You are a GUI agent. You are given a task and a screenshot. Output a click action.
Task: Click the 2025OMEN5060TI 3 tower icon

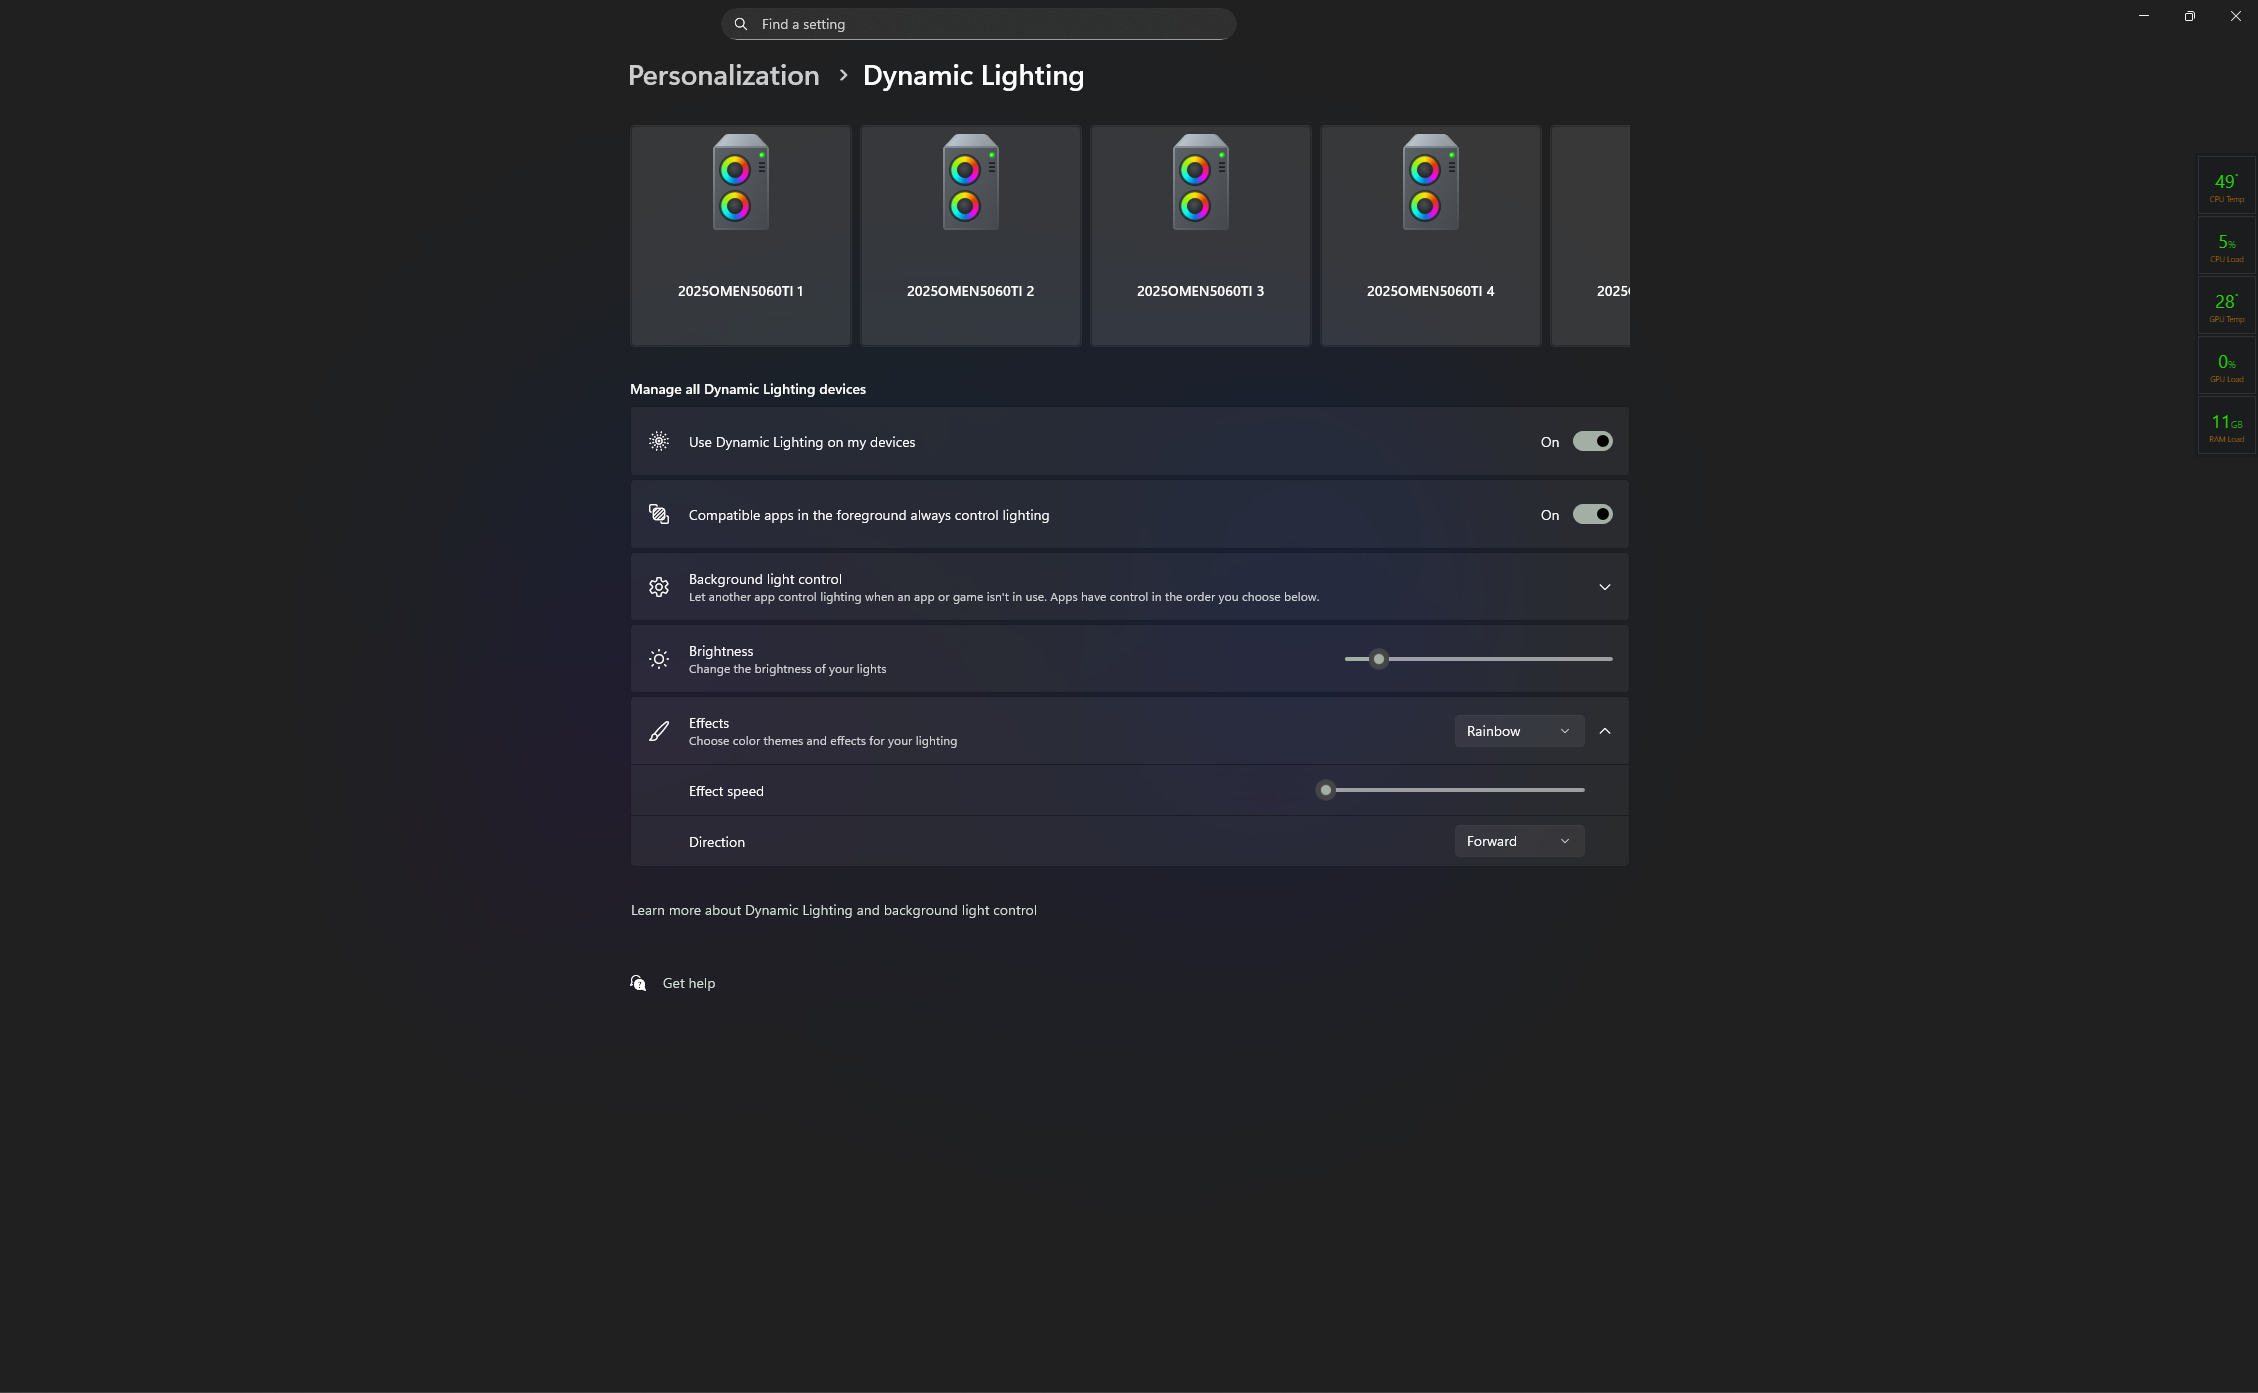coord(1200,183)
